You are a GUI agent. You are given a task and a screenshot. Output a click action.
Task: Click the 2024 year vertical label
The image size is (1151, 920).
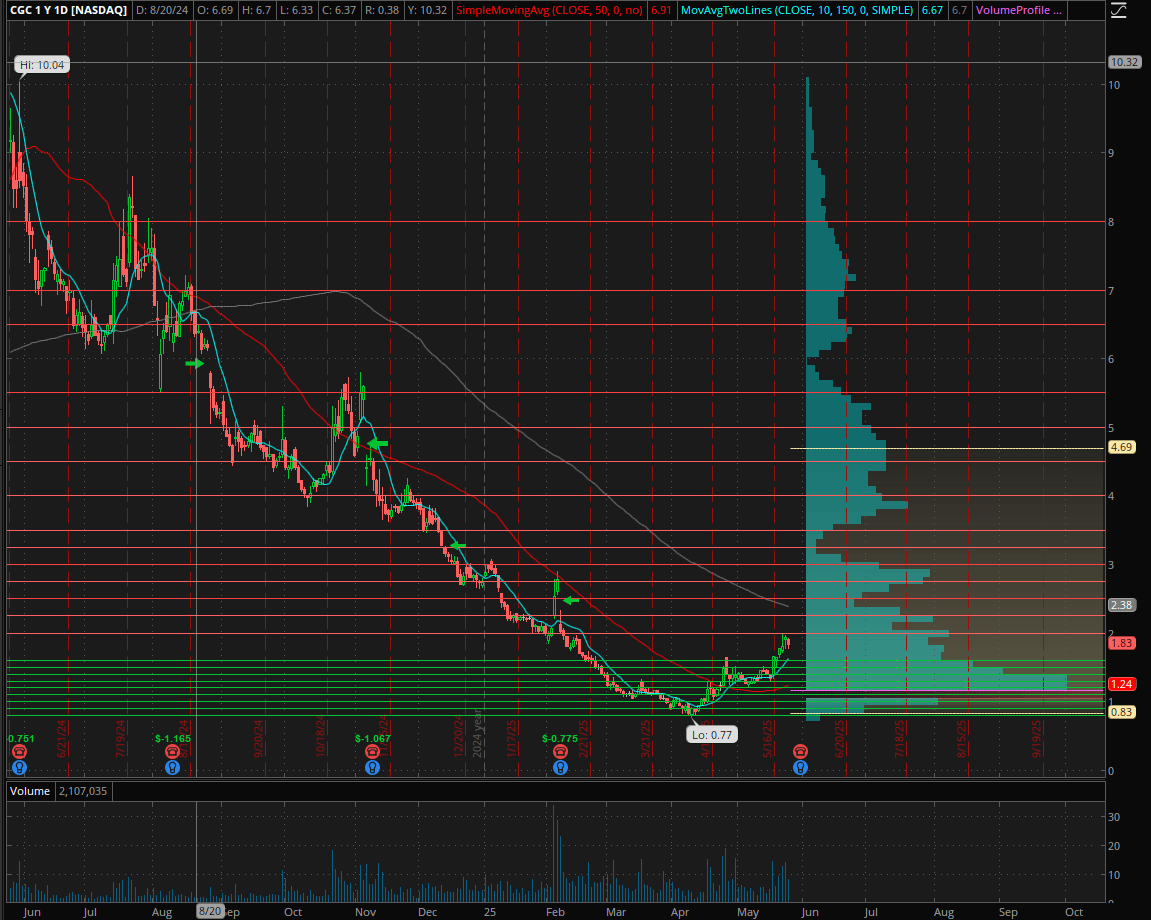[x=477, y=733]
